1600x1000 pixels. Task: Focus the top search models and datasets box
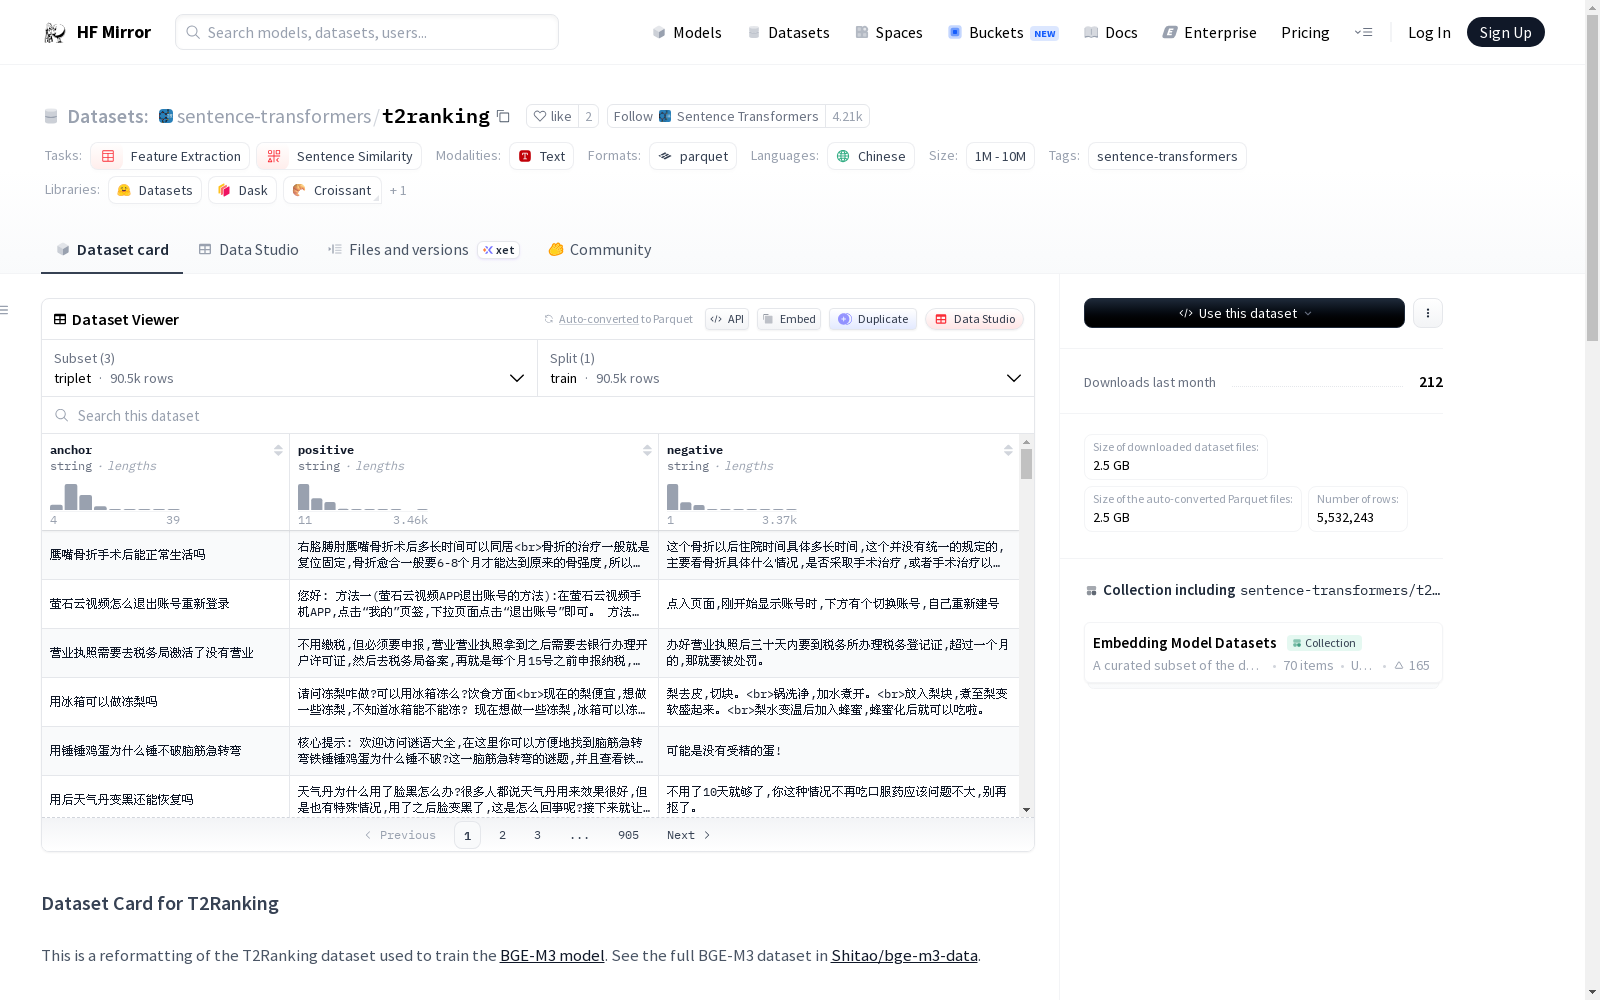(367, 32)
